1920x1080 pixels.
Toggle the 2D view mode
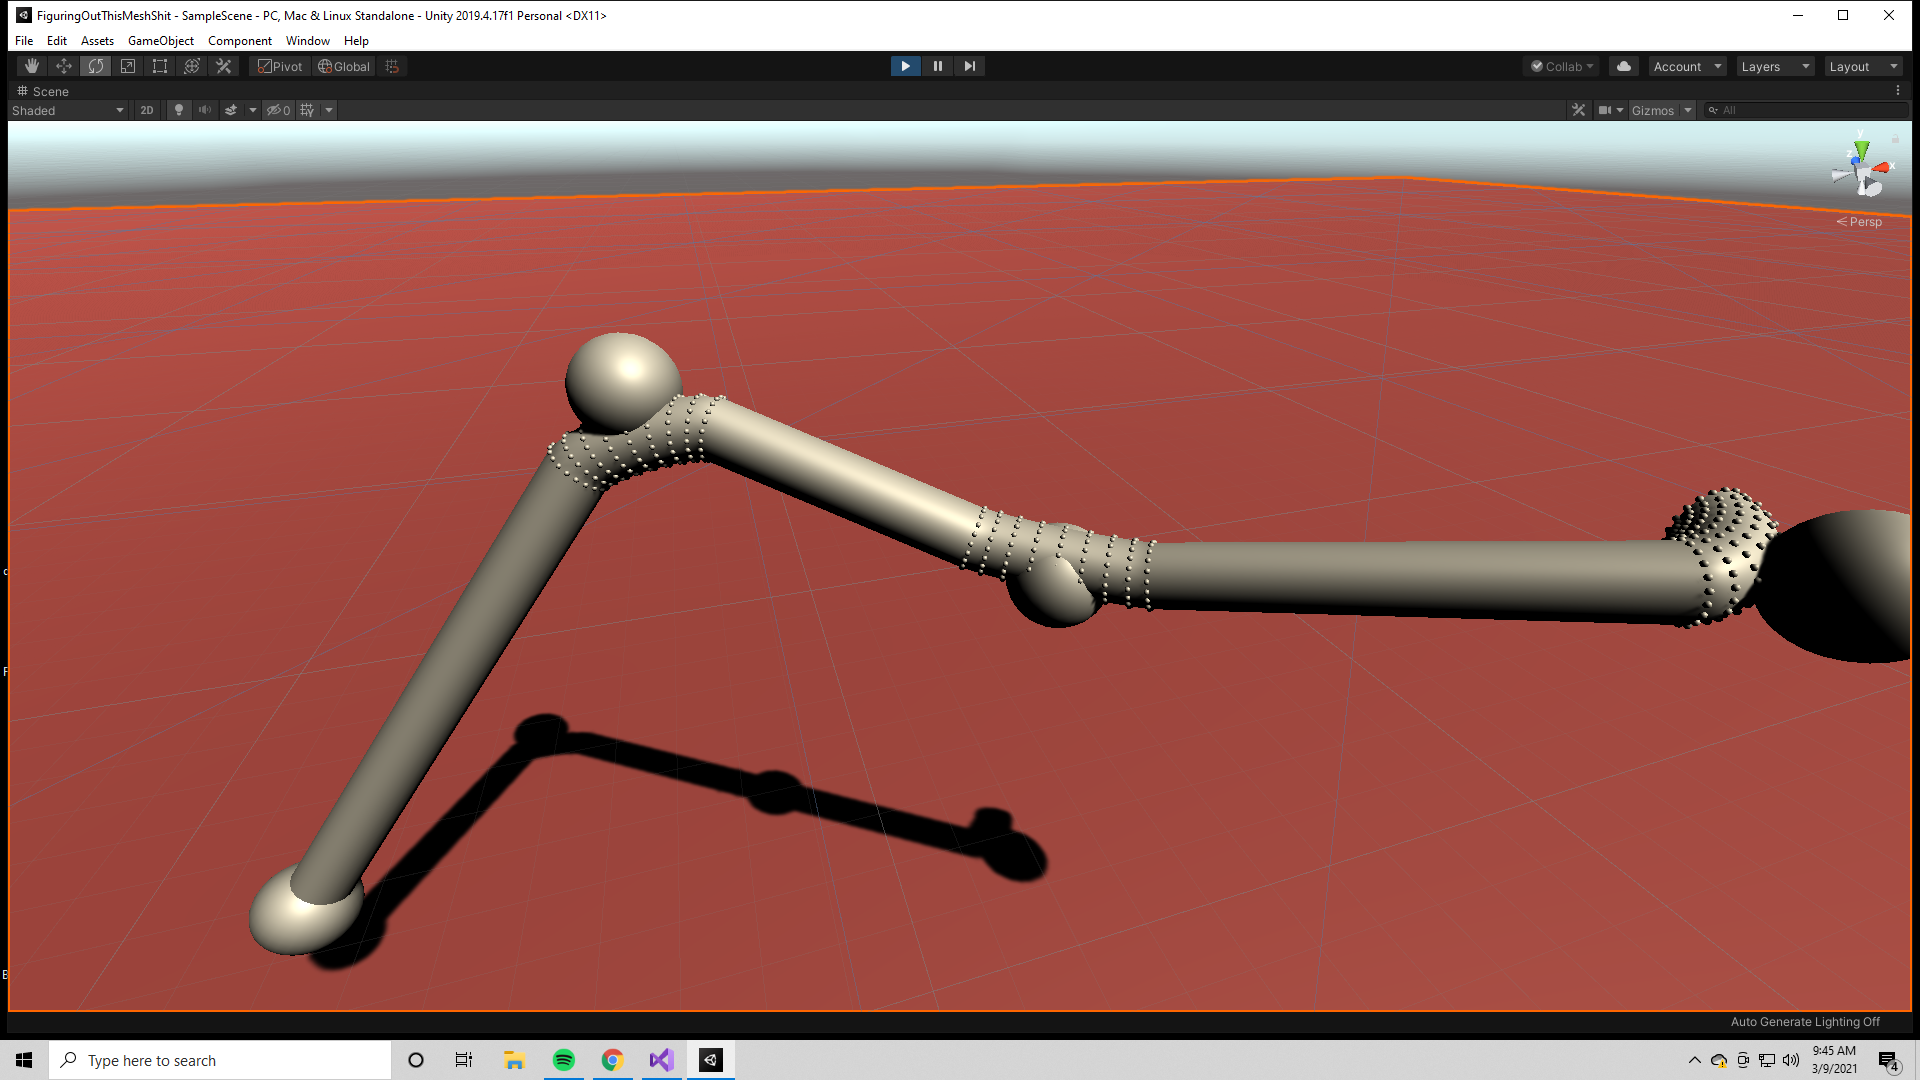[x=146, y=110]
